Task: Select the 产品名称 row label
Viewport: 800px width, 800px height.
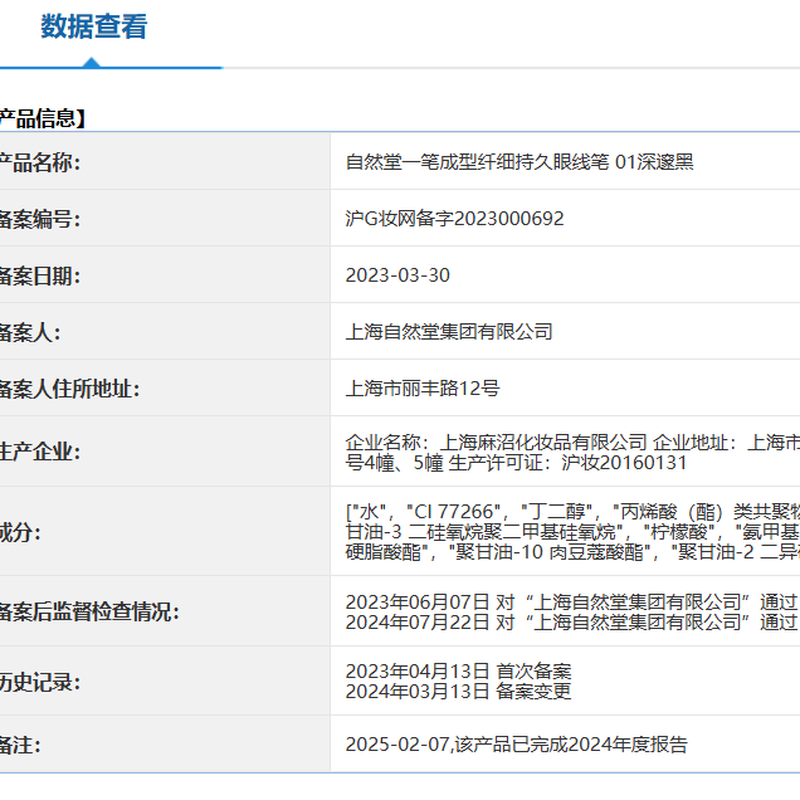Action: click(40, 163)
